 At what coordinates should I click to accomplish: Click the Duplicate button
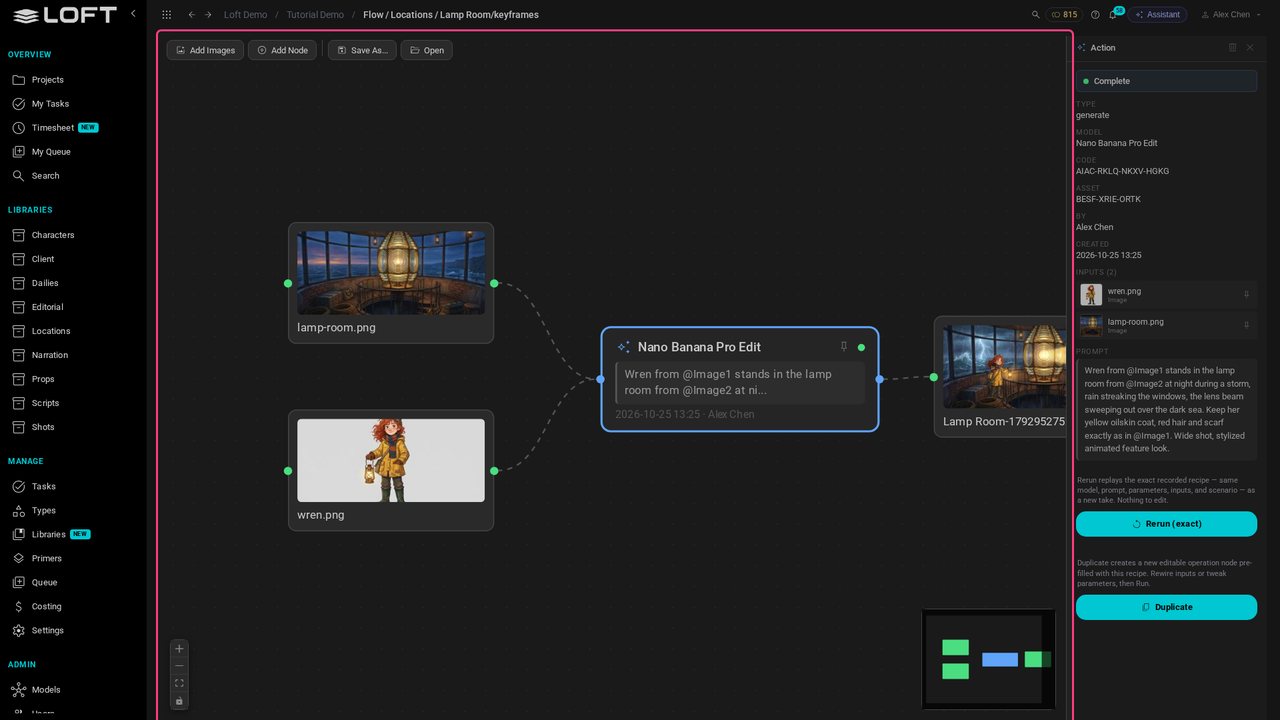click(1166, 607)
